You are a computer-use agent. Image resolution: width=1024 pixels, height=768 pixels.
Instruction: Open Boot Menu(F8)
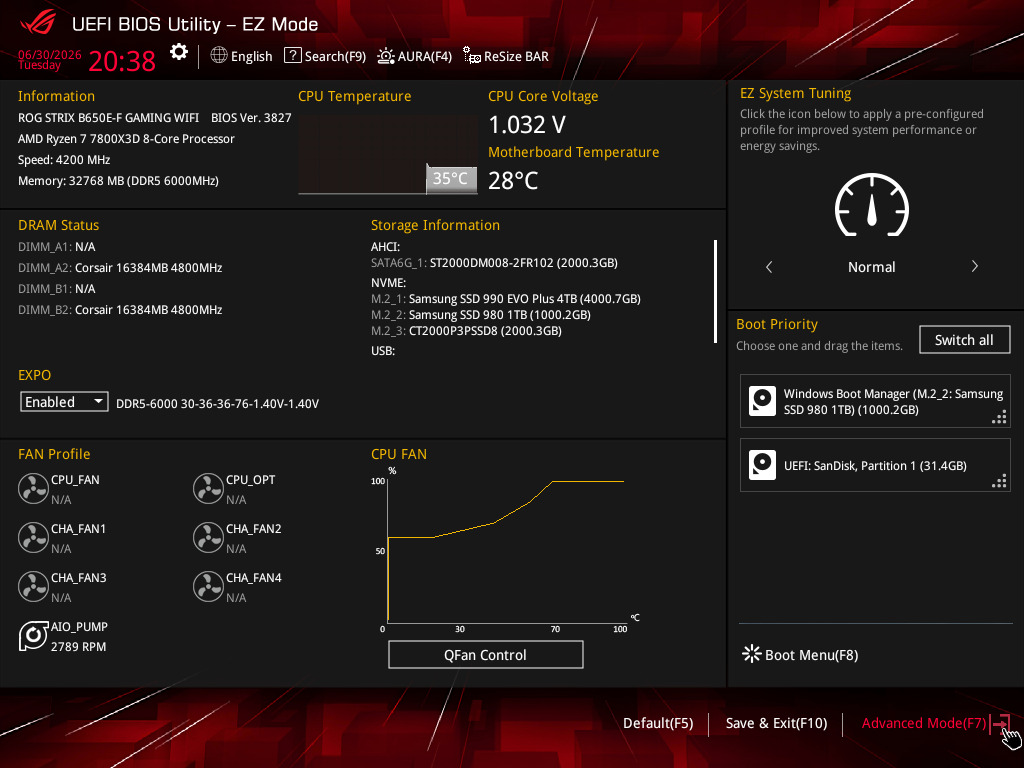click(x=800, y=654)
